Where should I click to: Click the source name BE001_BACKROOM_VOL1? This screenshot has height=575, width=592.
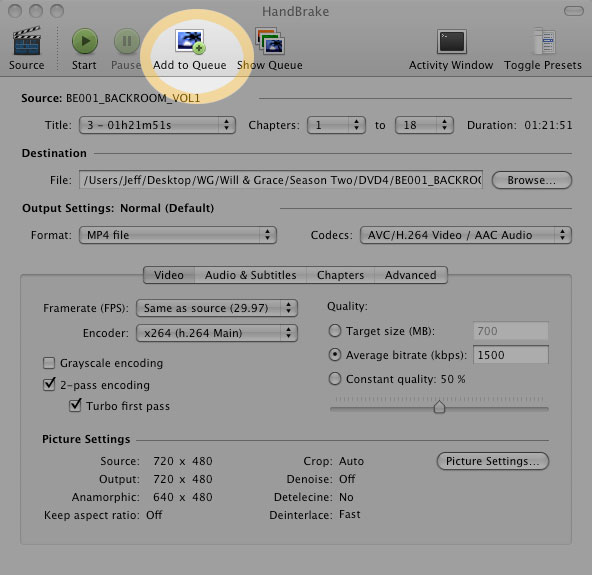[x=133, y=98]
